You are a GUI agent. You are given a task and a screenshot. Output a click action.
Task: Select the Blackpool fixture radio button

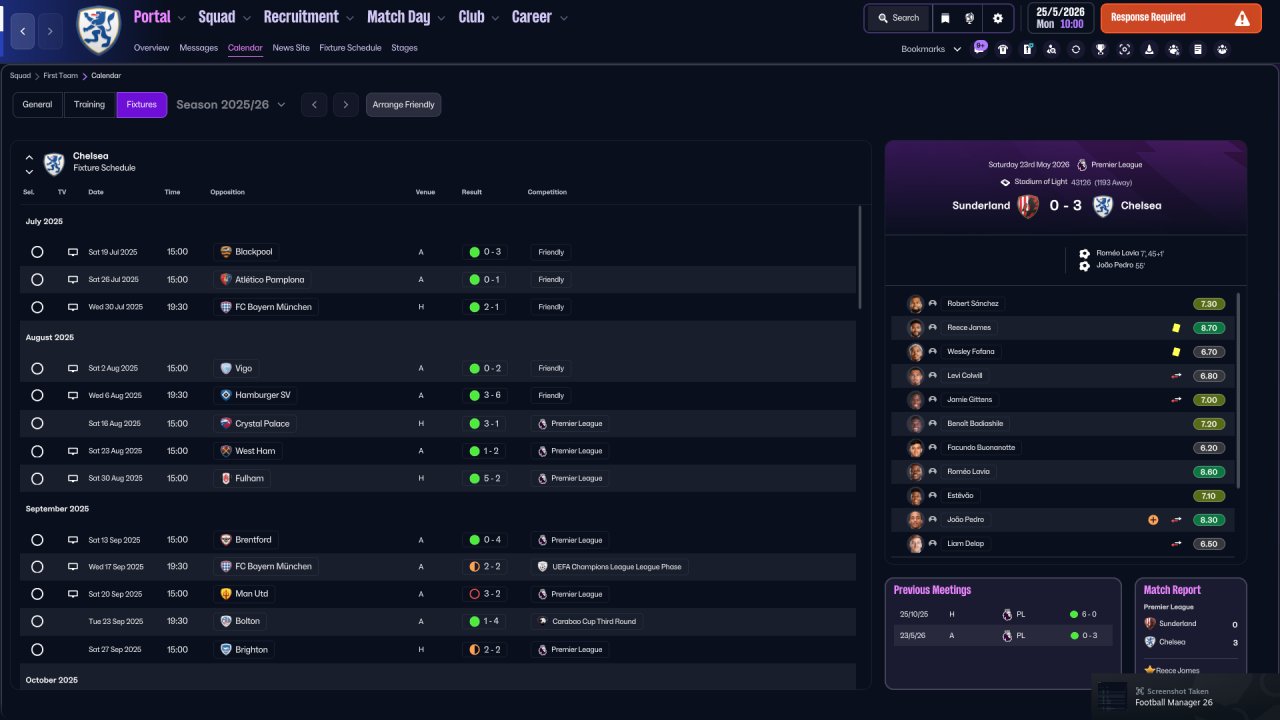tap(37, 252)
